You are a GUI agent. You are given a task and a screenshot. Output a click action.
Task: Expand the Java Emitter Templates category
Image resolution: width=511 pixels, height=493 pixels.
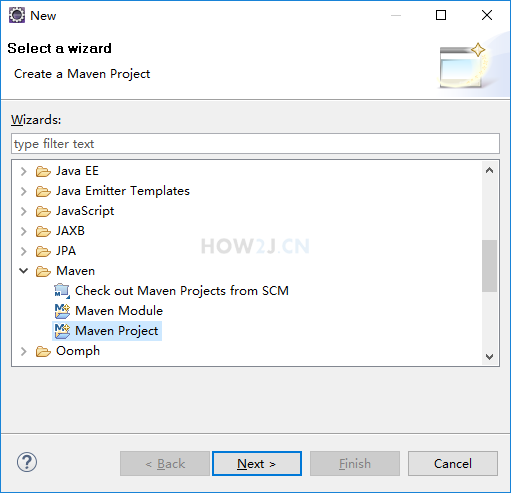click(x=24, y=191)
